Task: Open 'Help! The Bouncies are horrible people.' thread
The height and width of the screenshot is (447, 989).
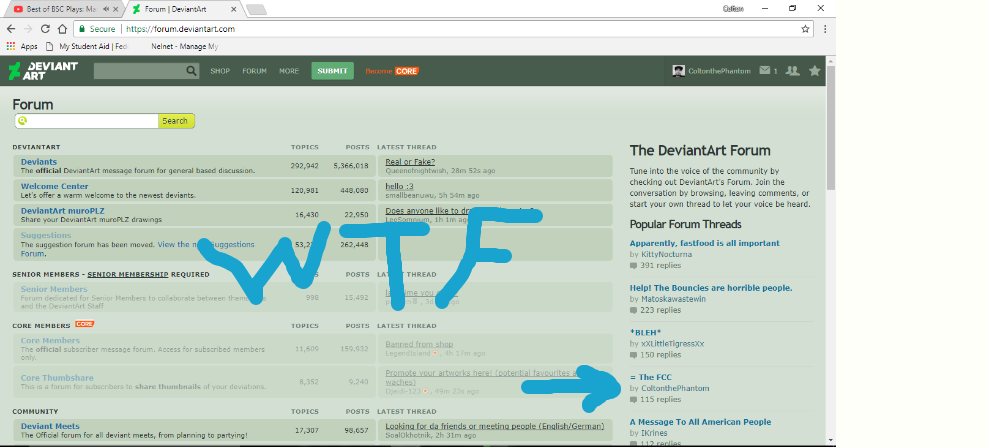Action: click(x=711, y=288)
